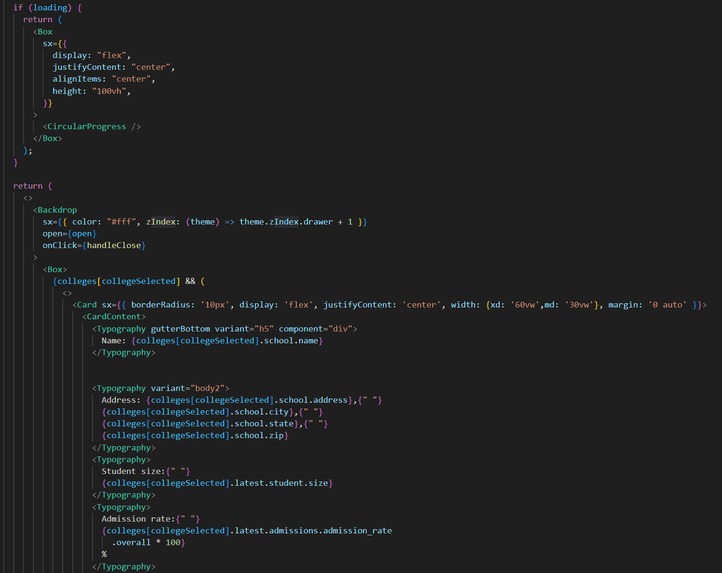This screenshot has width=722, height=573.
Task: Click the '<Box' tag with sx prop
Action: (43, 32)
